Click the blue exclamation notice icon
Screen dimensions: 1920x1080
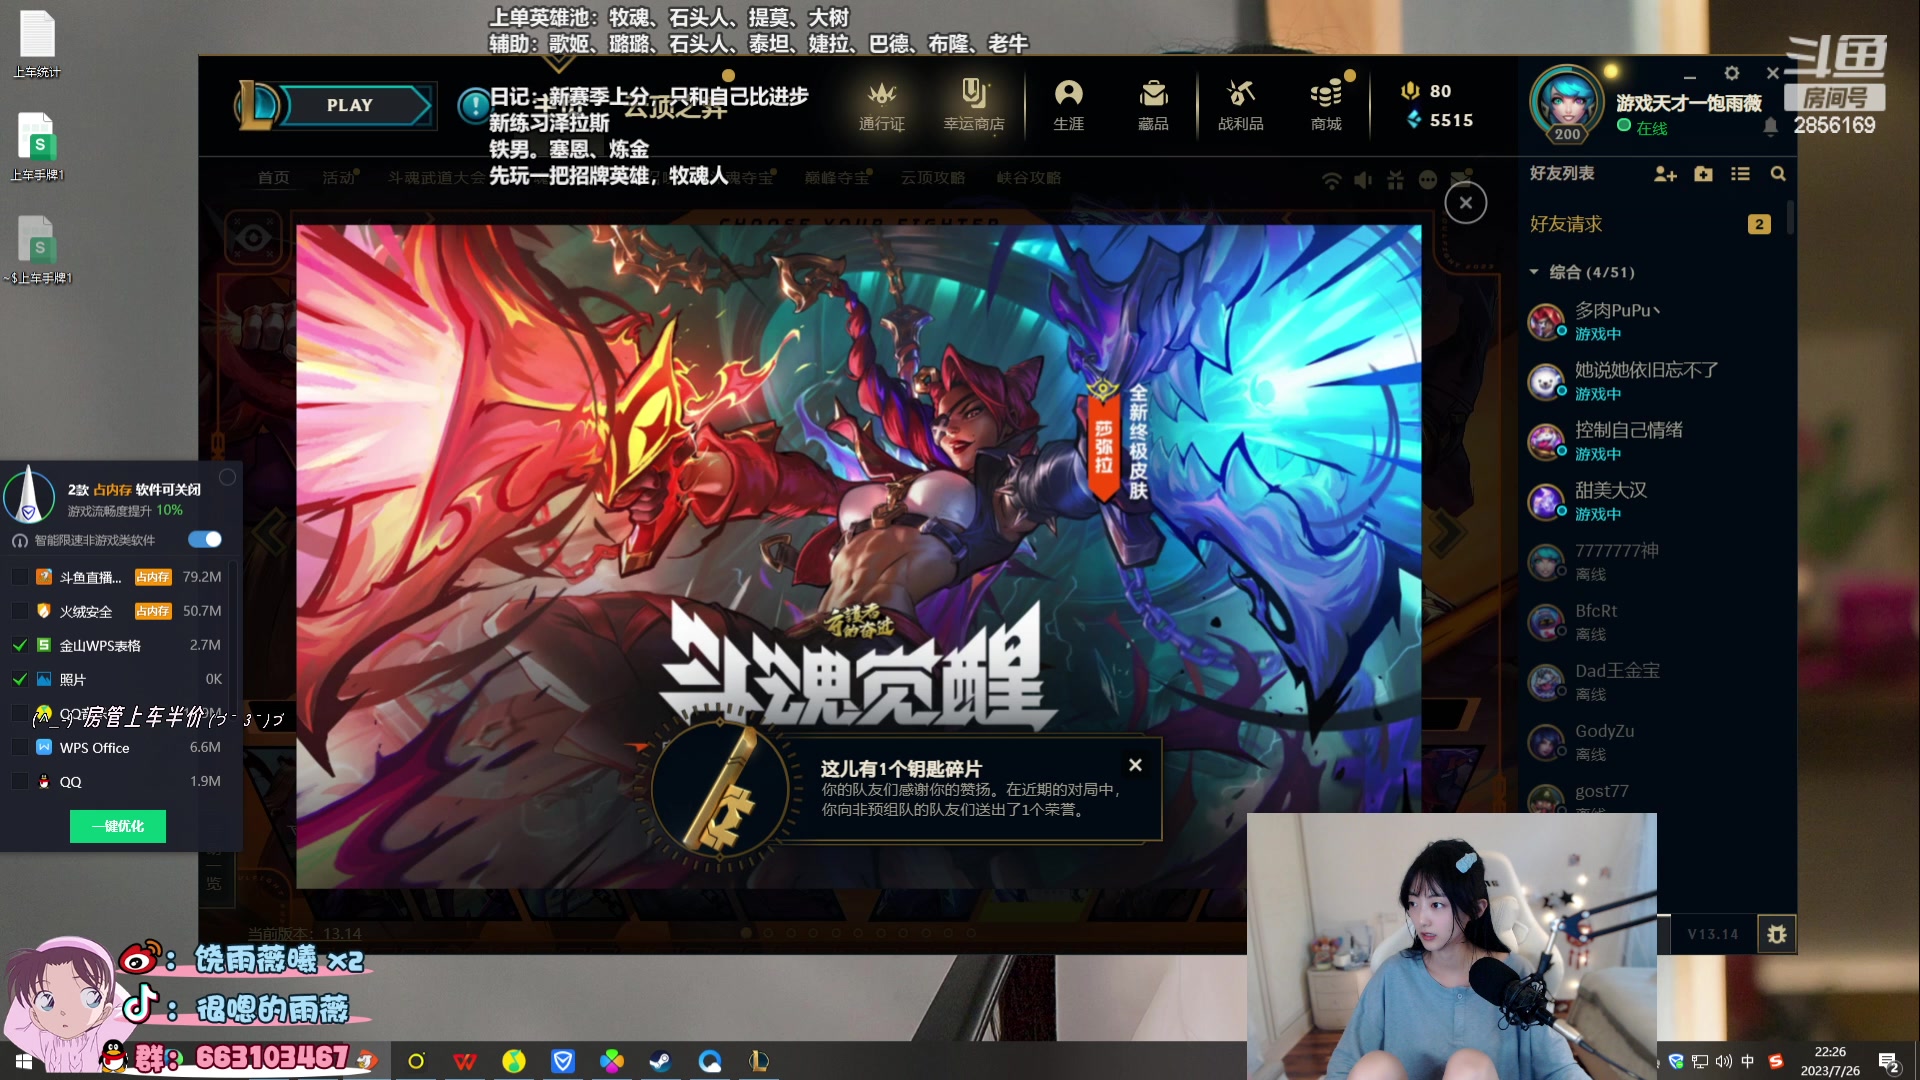click(x=473, y=105)
